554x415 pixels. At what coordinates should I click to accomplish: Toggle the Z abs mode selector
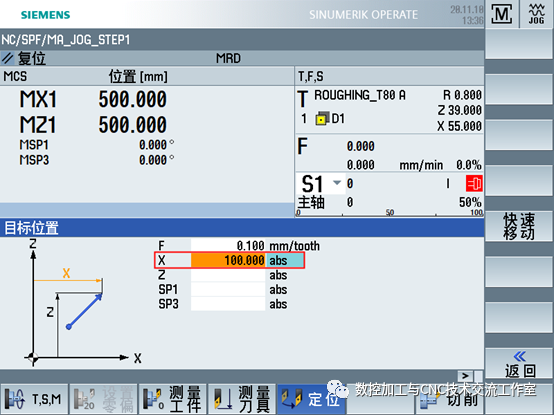(278, 275)
